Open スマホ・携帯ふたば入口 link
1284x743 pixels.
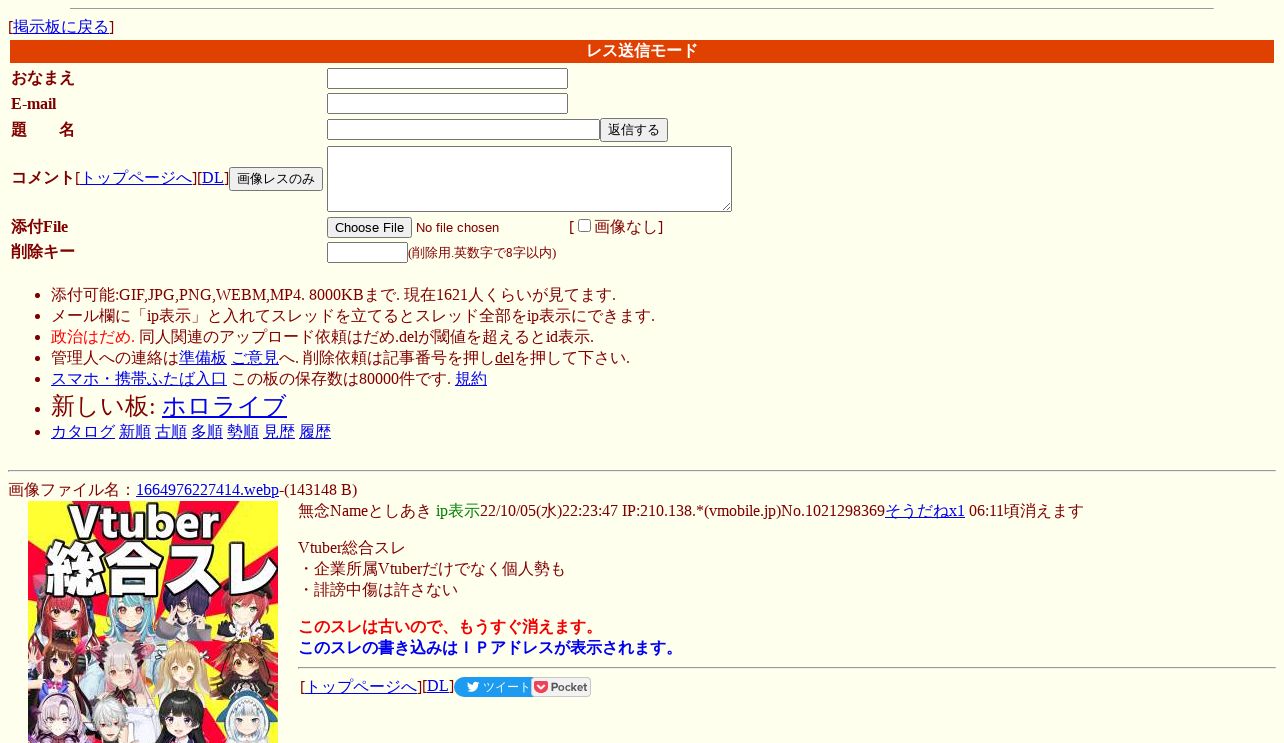click(x=139, y=379)
